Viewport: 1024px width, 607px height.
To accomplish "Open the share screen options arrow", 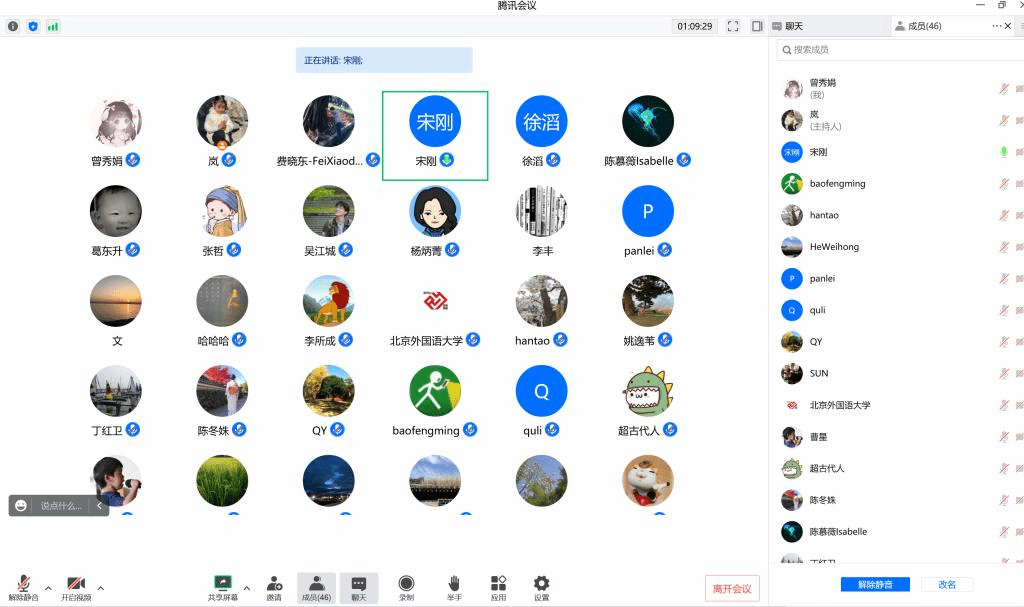I will pos(247,588).
